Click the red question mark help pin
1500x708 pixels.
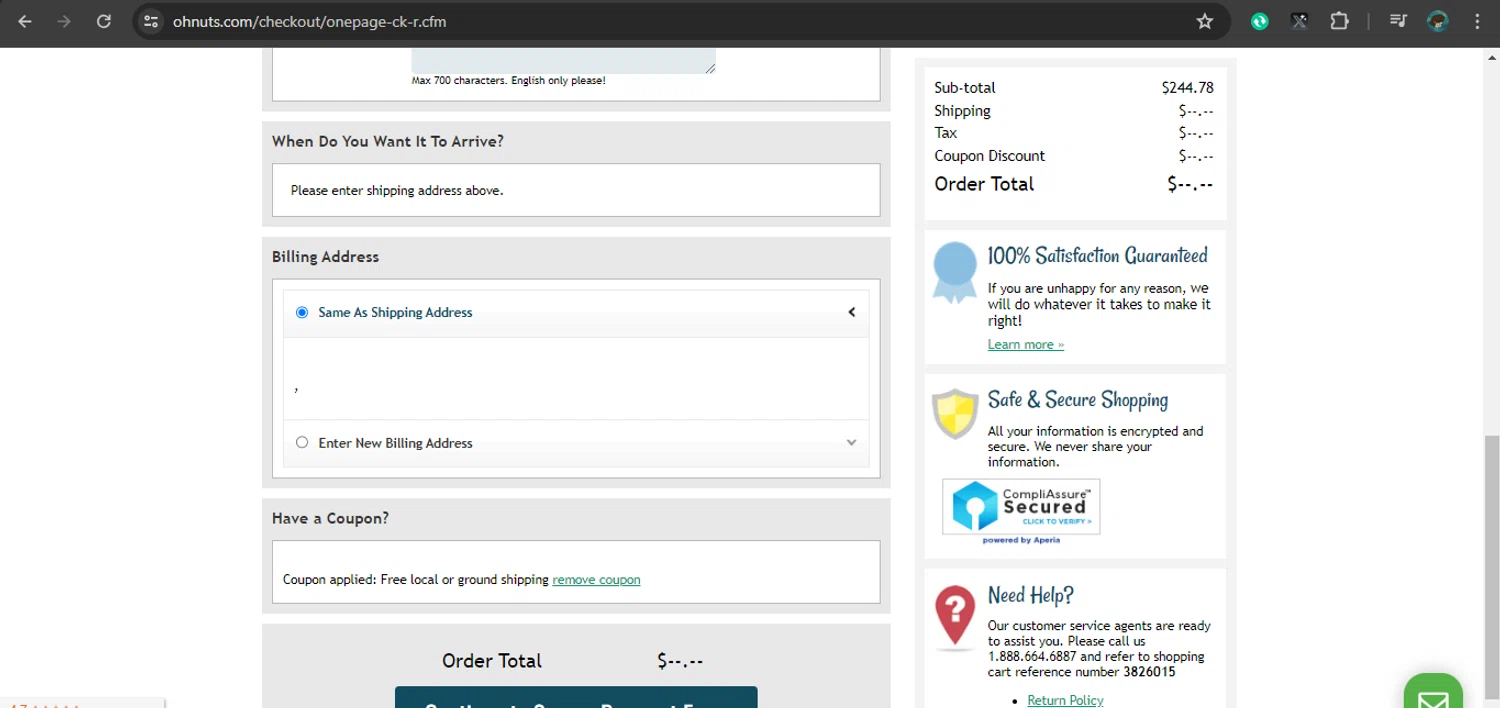point(955,616)
